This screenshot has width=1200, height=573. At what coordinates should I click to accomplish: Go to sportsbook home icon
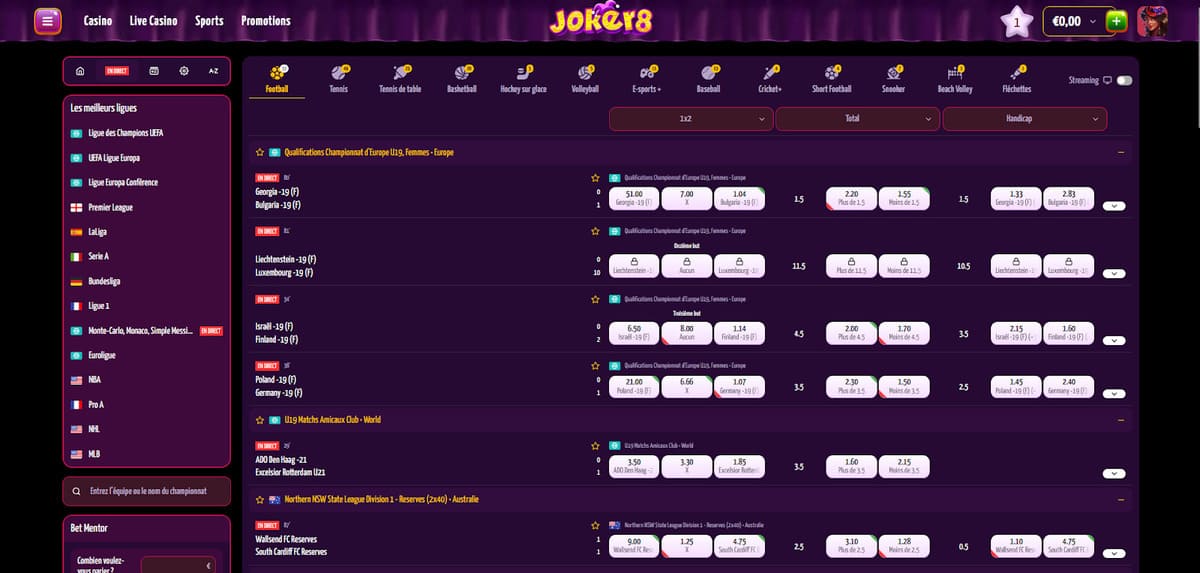[x=80, y=71]
